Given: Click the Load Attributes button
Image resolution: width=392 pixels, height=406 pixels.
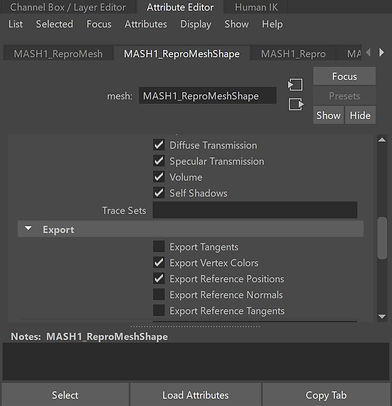Looking at the screenshot, I should (x=195, y=395).
